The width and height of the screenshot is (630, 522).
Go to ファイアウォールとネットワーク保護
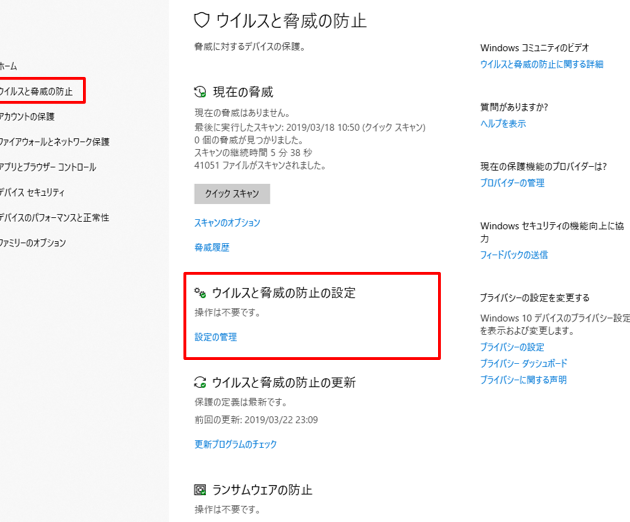[x=54, y=142]
